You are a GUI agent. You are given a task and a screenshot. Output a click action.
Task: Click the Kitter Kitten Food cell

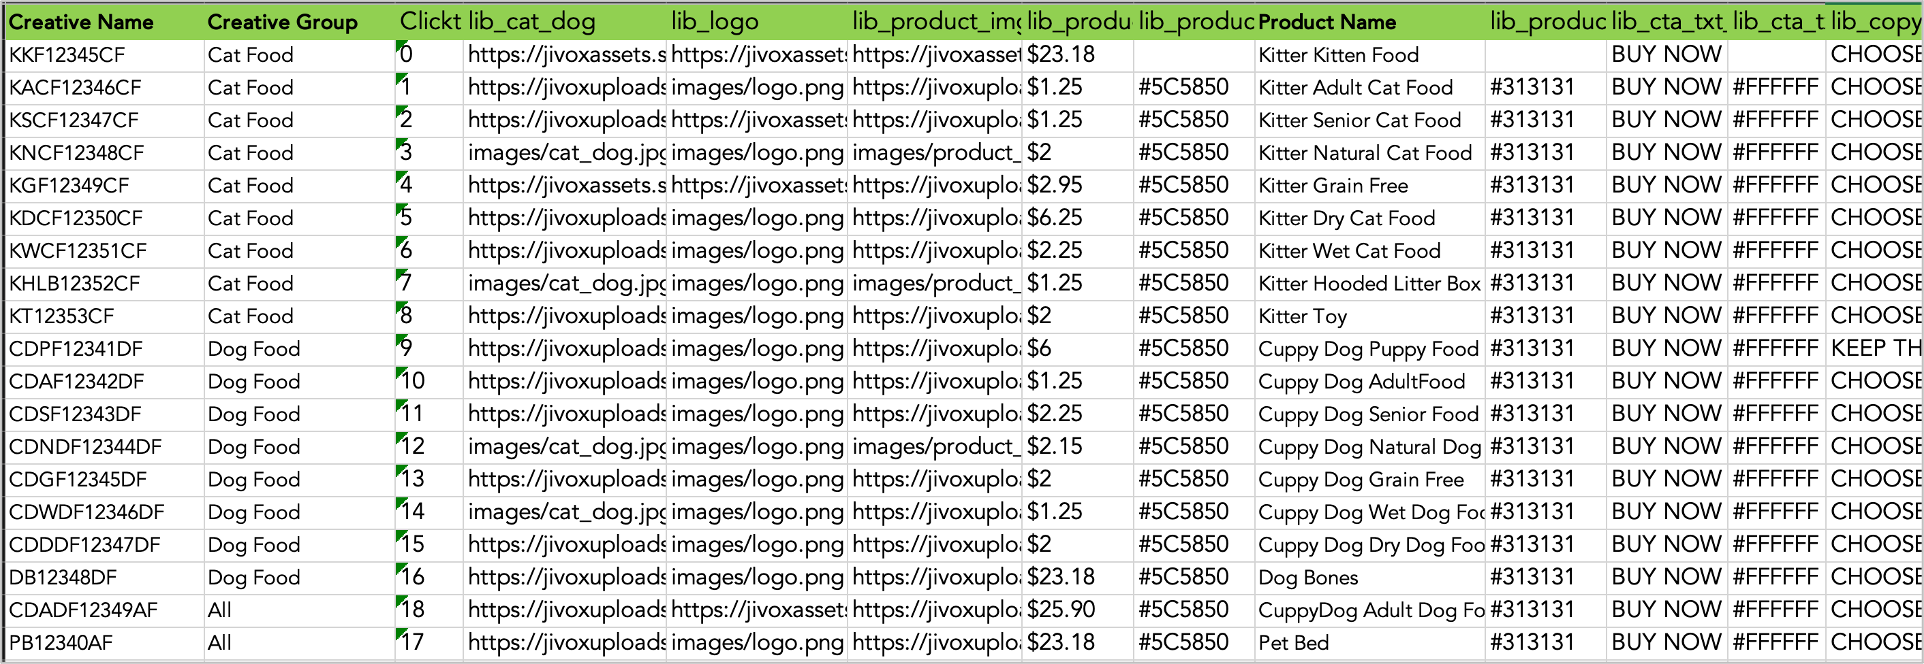click(x=1370, y=55)
